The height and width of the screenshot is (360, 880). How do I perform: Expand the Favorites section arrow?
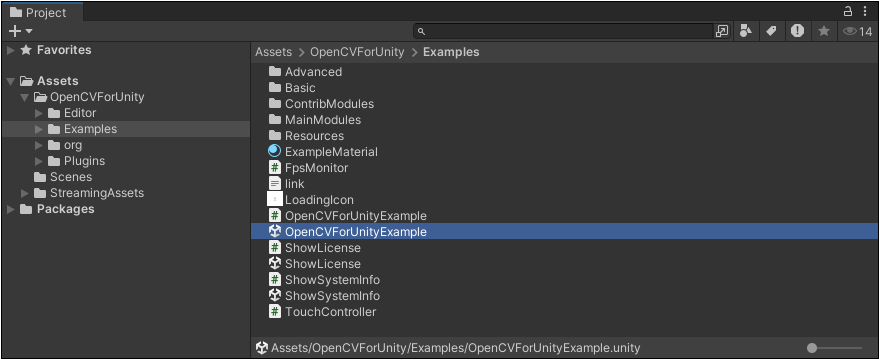[11, 50]
